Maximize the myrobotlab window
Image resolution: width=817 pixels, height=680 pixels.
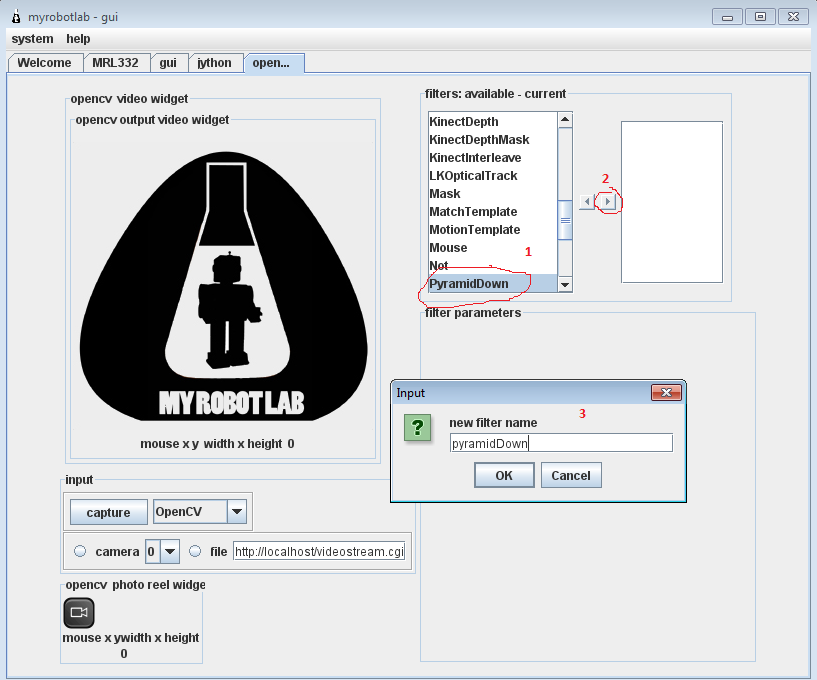[x=760, y=17]
